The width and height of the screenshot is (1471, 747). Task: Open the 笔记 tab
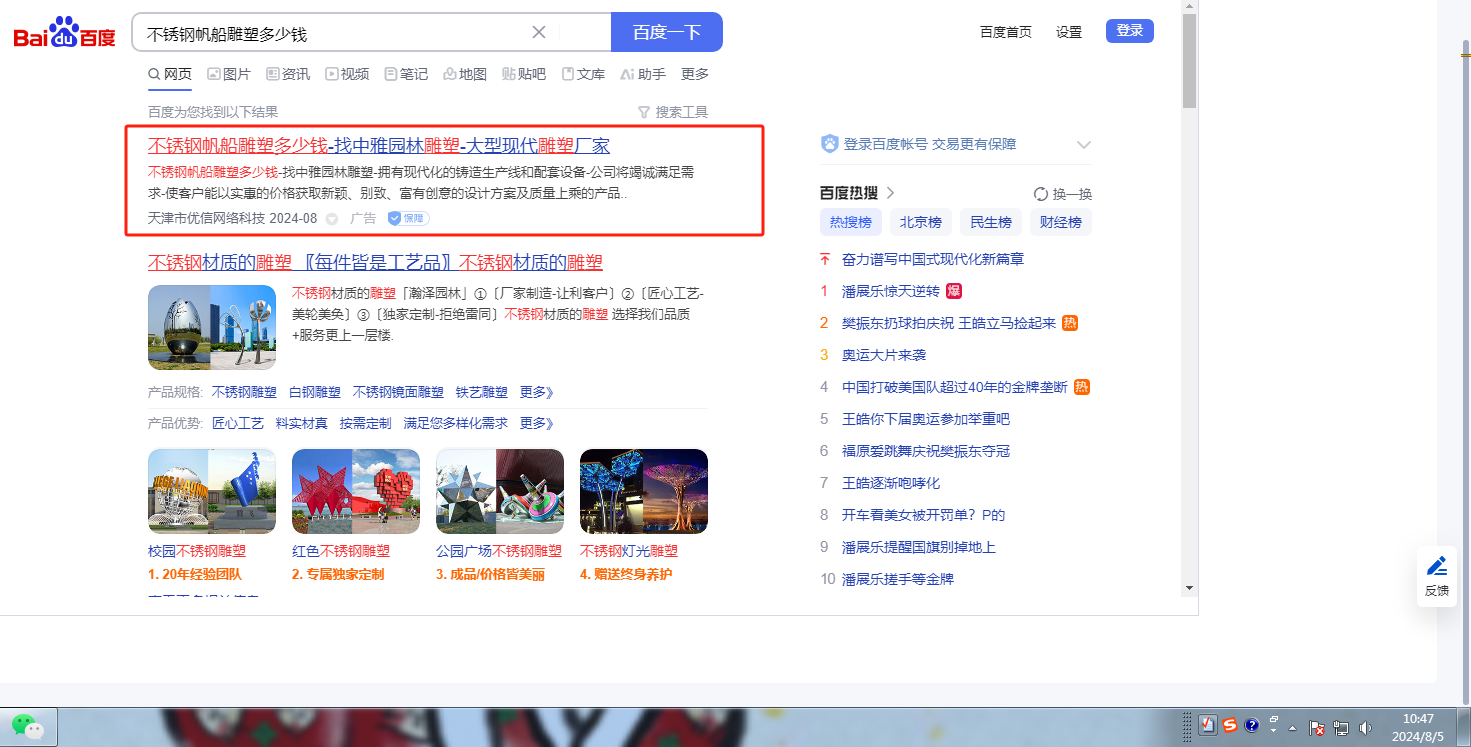[406, 74]
